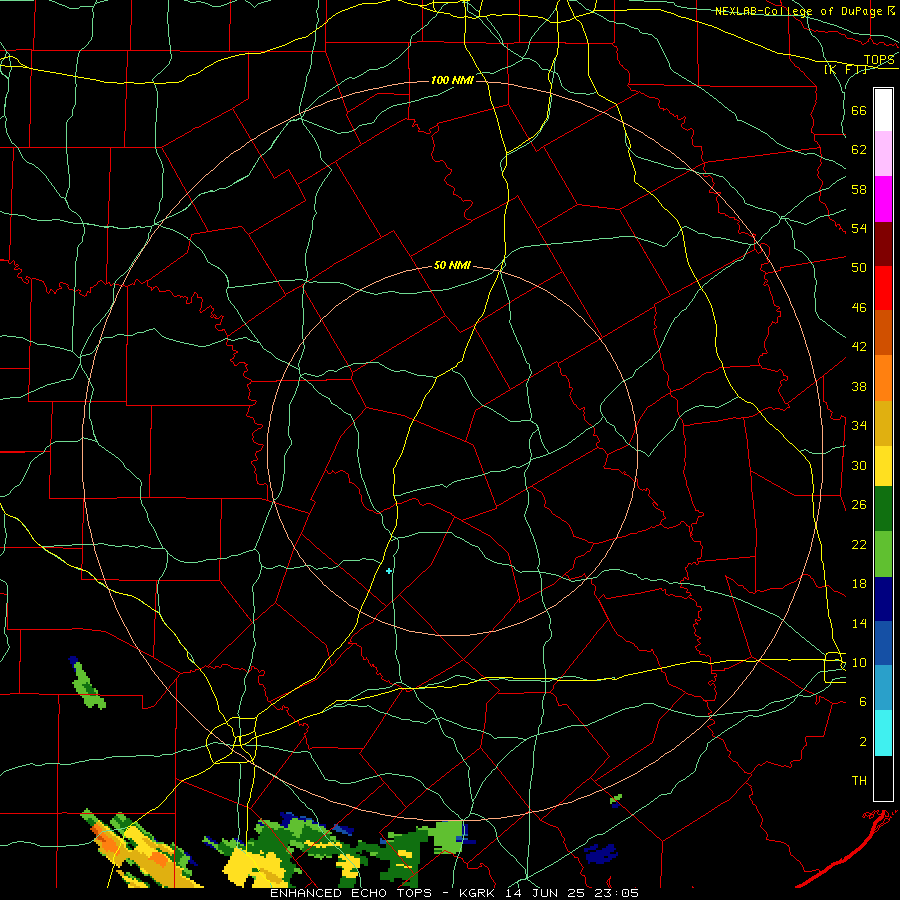
Task: Pick the cyan color band in the legend
Action: 883,733
